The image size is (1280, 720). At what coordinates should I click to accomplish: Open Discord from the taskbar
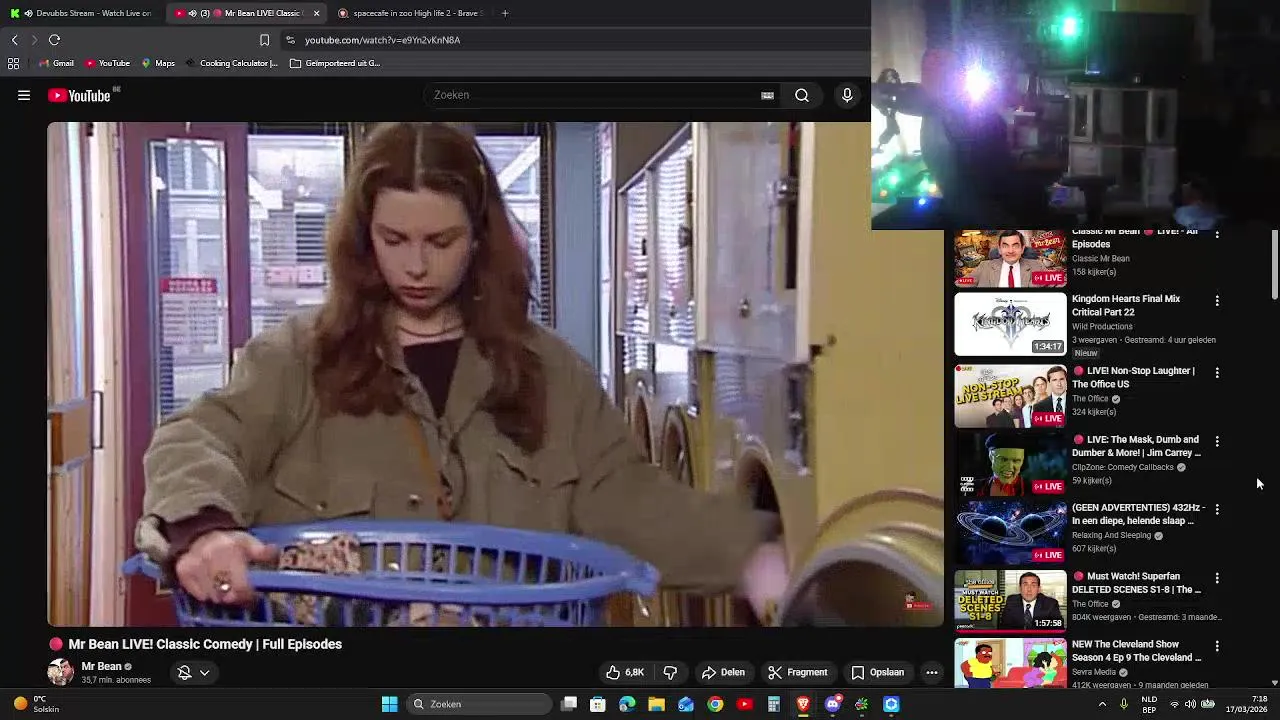point(832,704)
